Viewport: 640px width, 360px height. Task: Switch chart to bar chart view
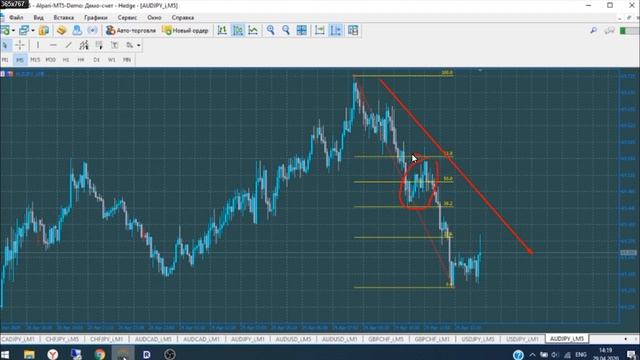[222, 30]
